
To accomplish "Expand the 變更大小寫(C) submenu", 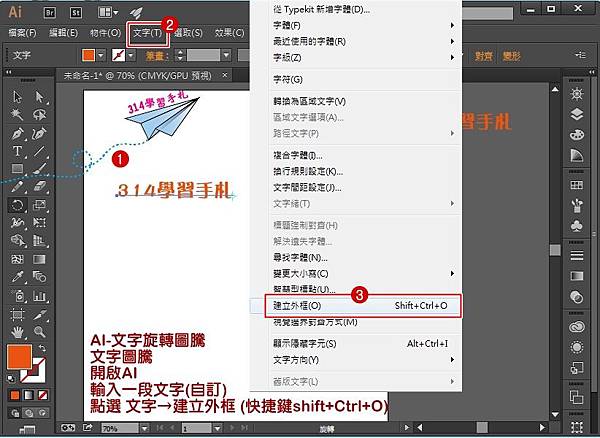I will point(365,274).
